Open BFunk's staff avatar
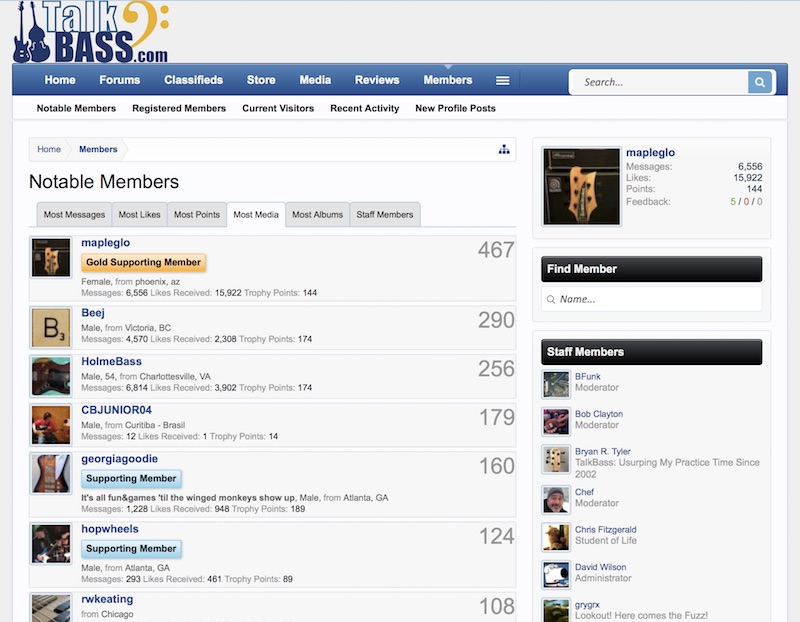Screen dimensions: 800x622 (556, 384)
